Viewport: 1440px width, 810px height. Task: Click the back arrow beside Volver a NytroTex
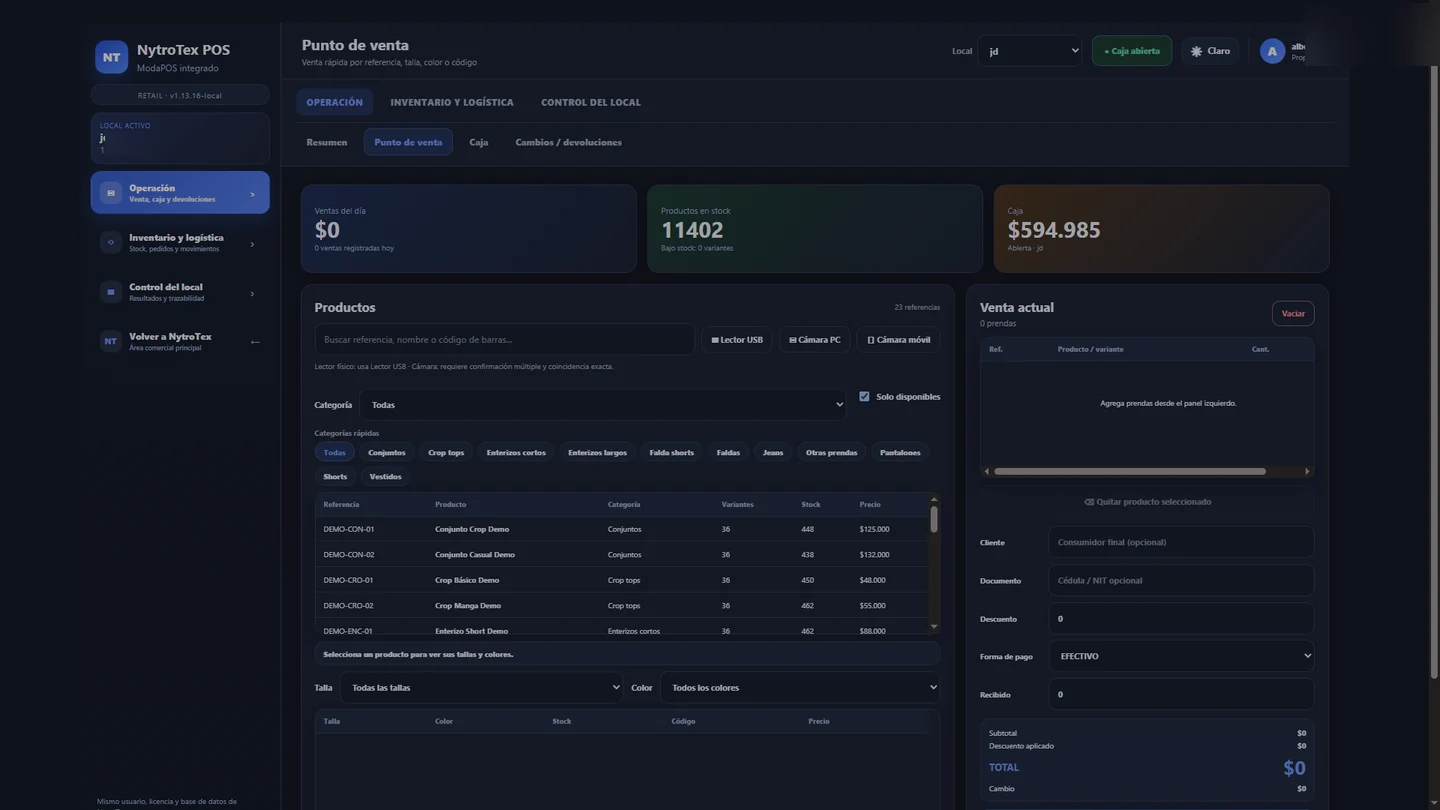coord(255,342)
